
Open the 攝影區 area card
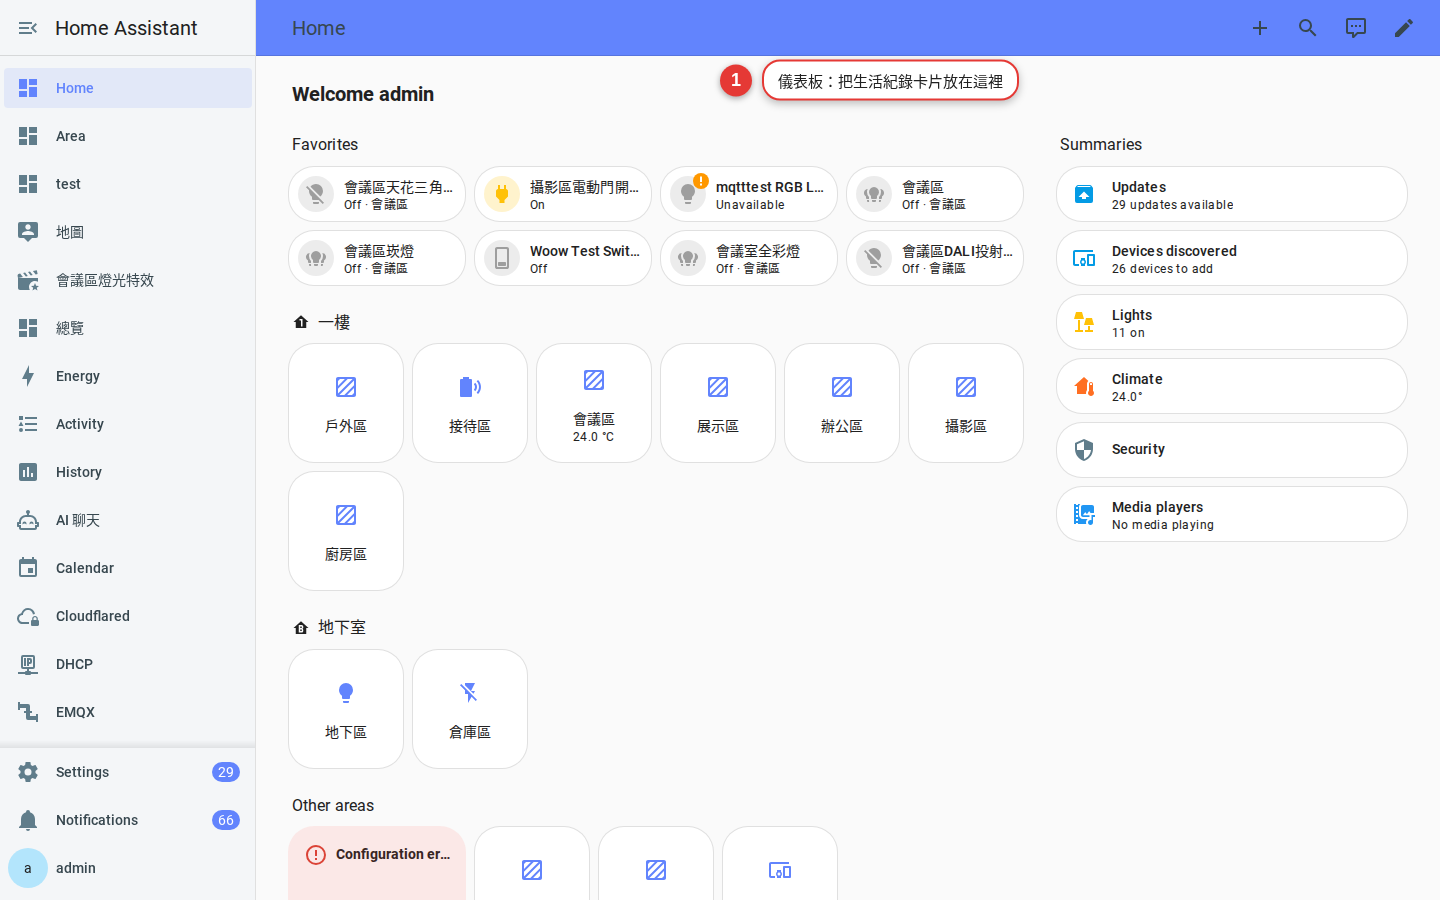(966, 403)
